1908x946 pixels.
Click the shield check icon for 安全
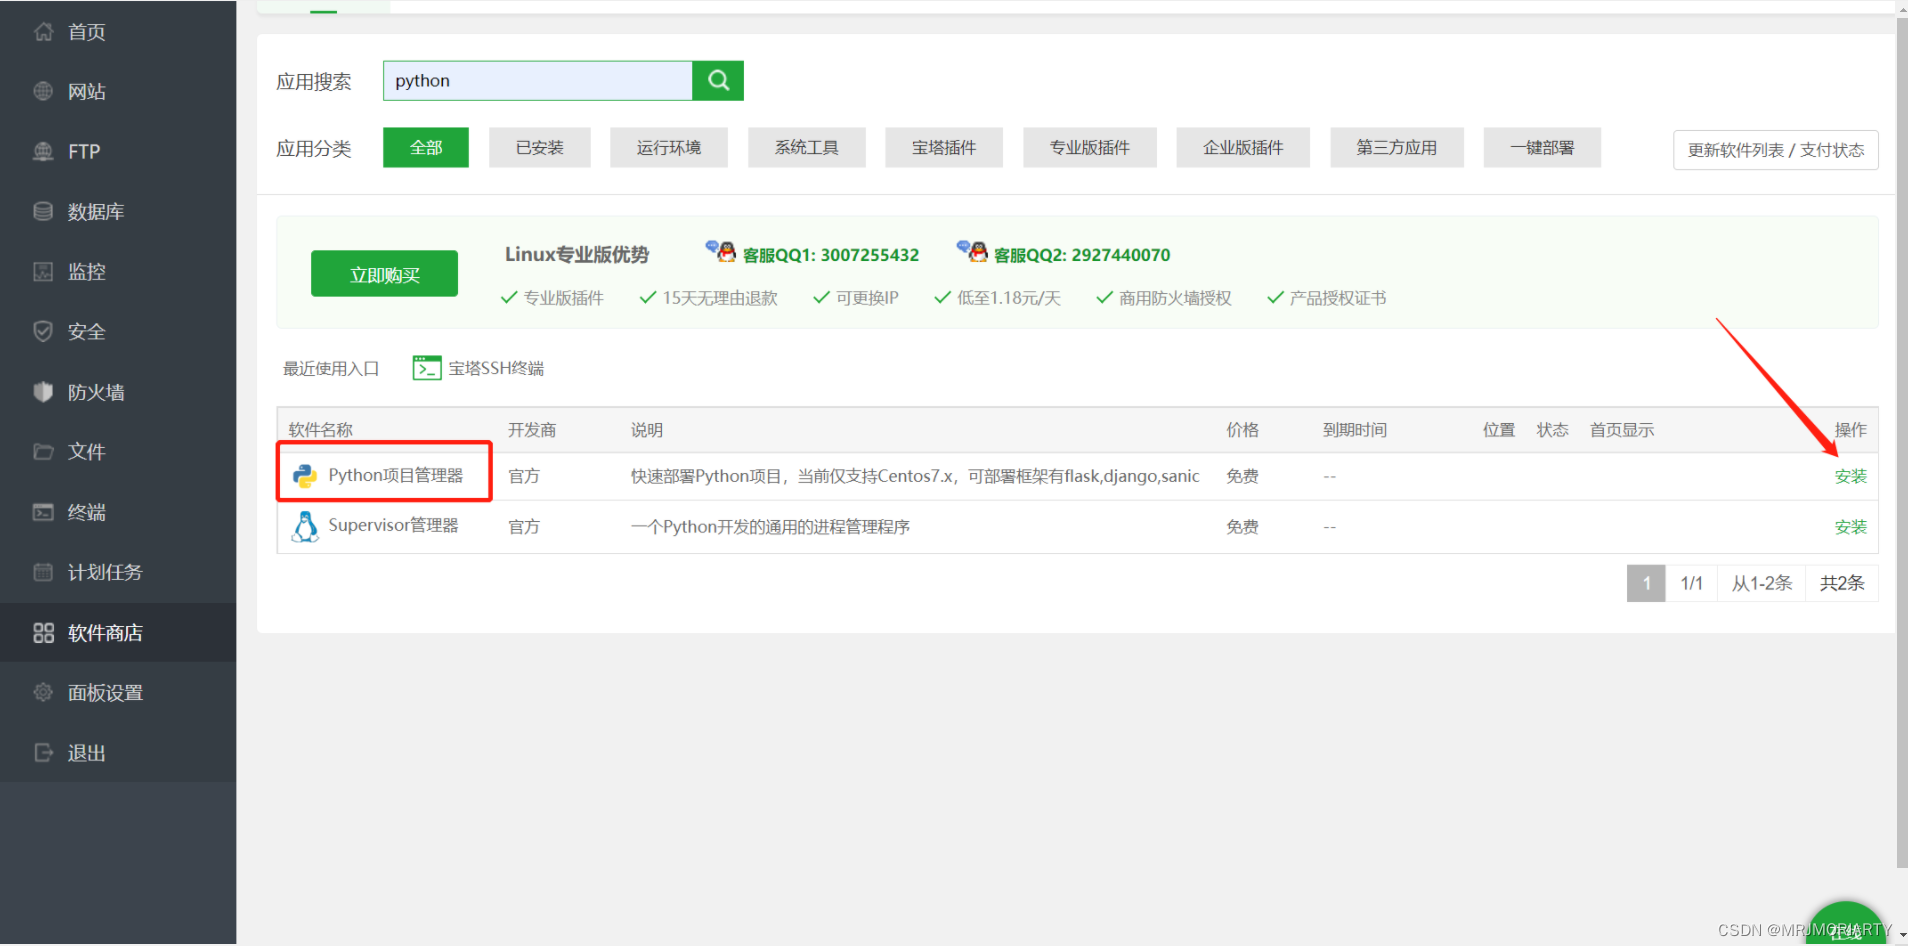point(43,331)
